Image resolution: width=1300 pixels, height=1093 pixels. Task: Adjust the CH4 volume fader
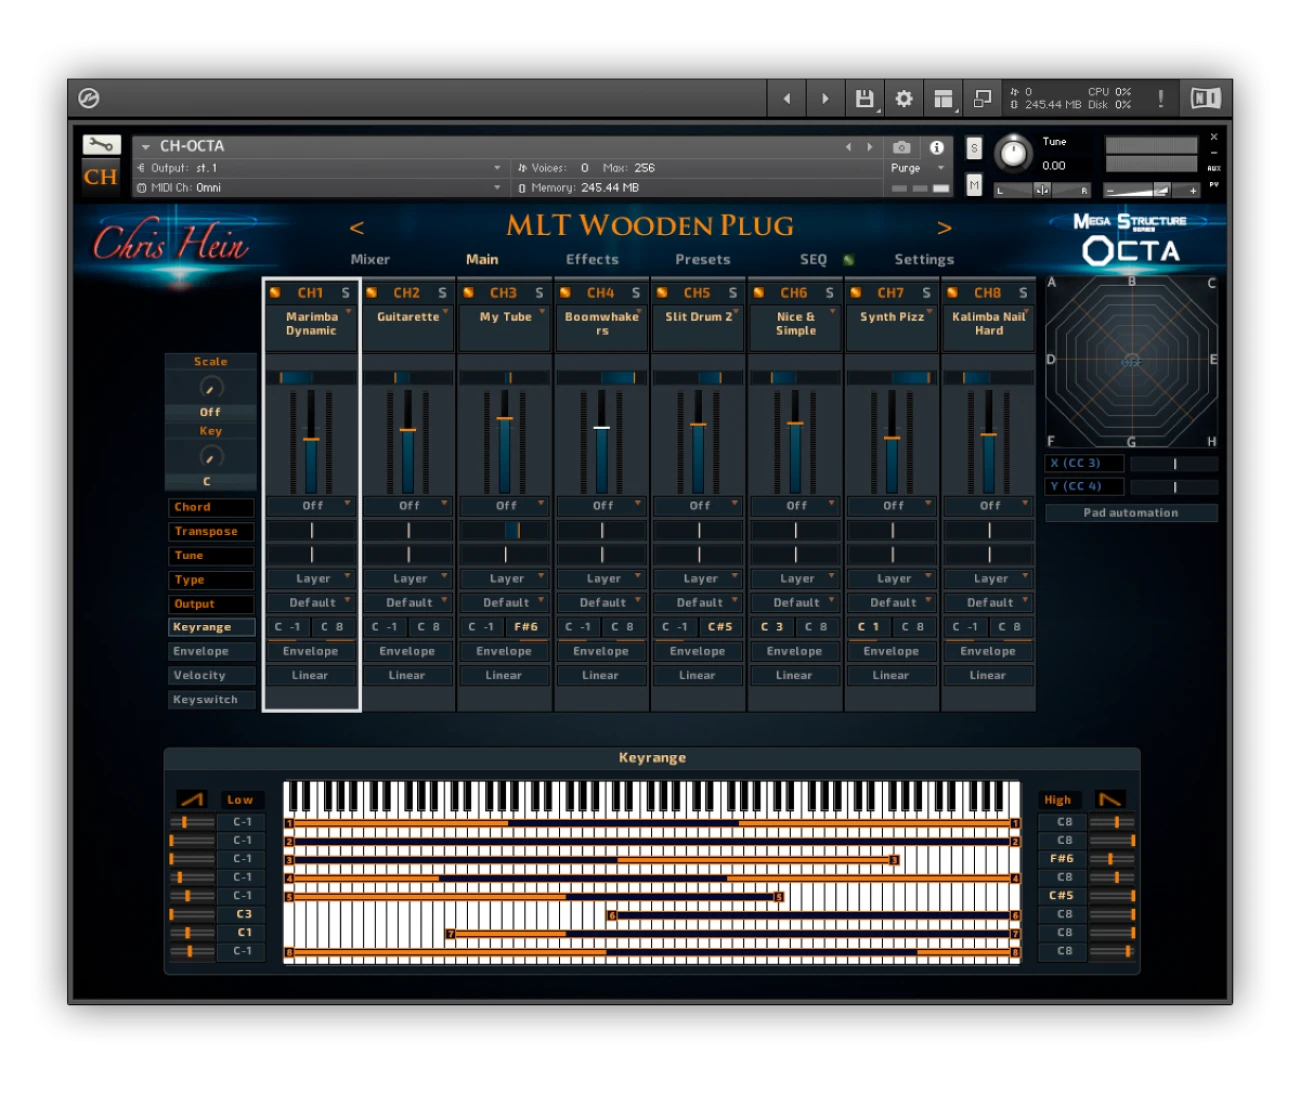pos(602,428)
